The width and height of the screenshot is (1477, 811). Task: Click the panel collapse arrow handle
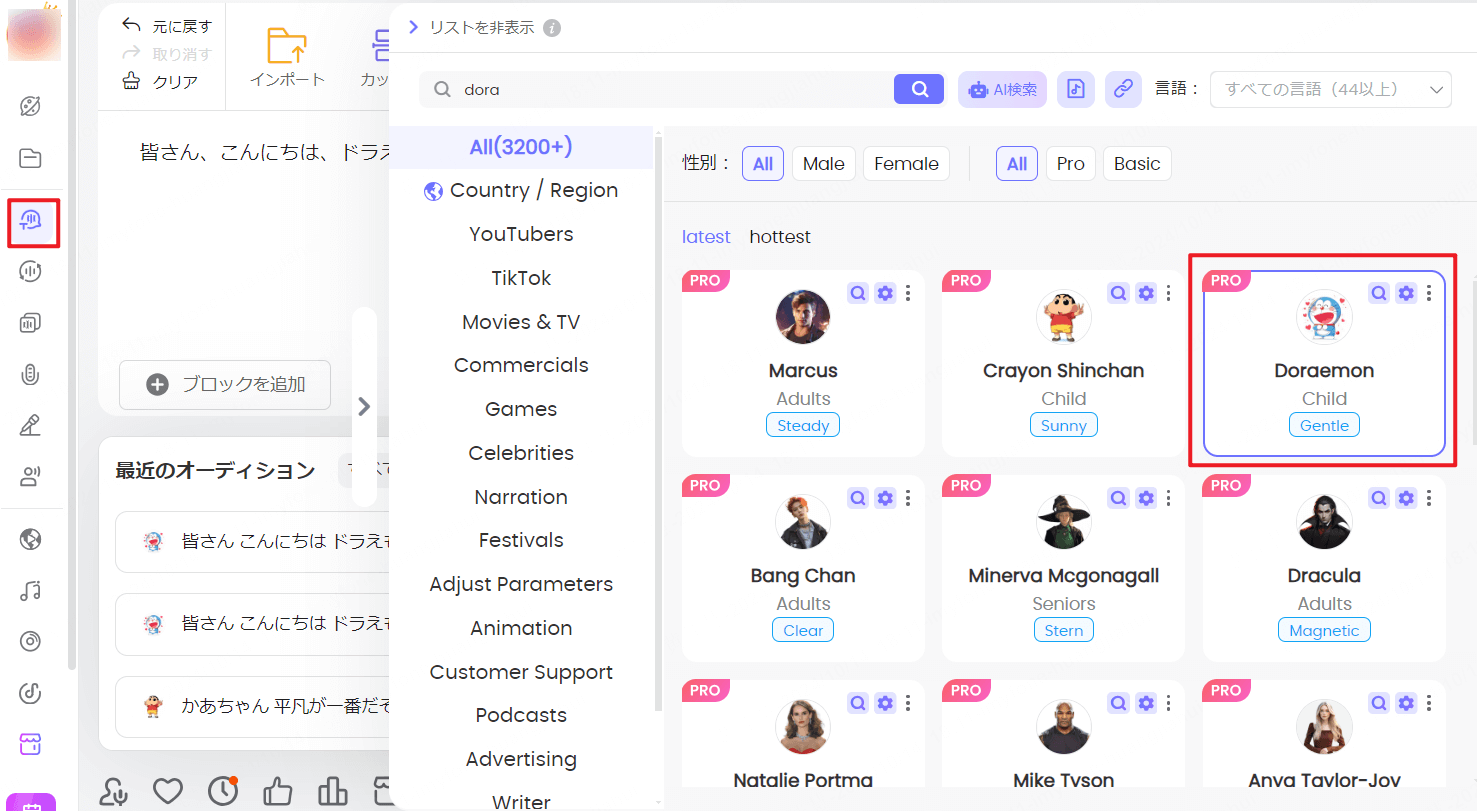point(364,406)
